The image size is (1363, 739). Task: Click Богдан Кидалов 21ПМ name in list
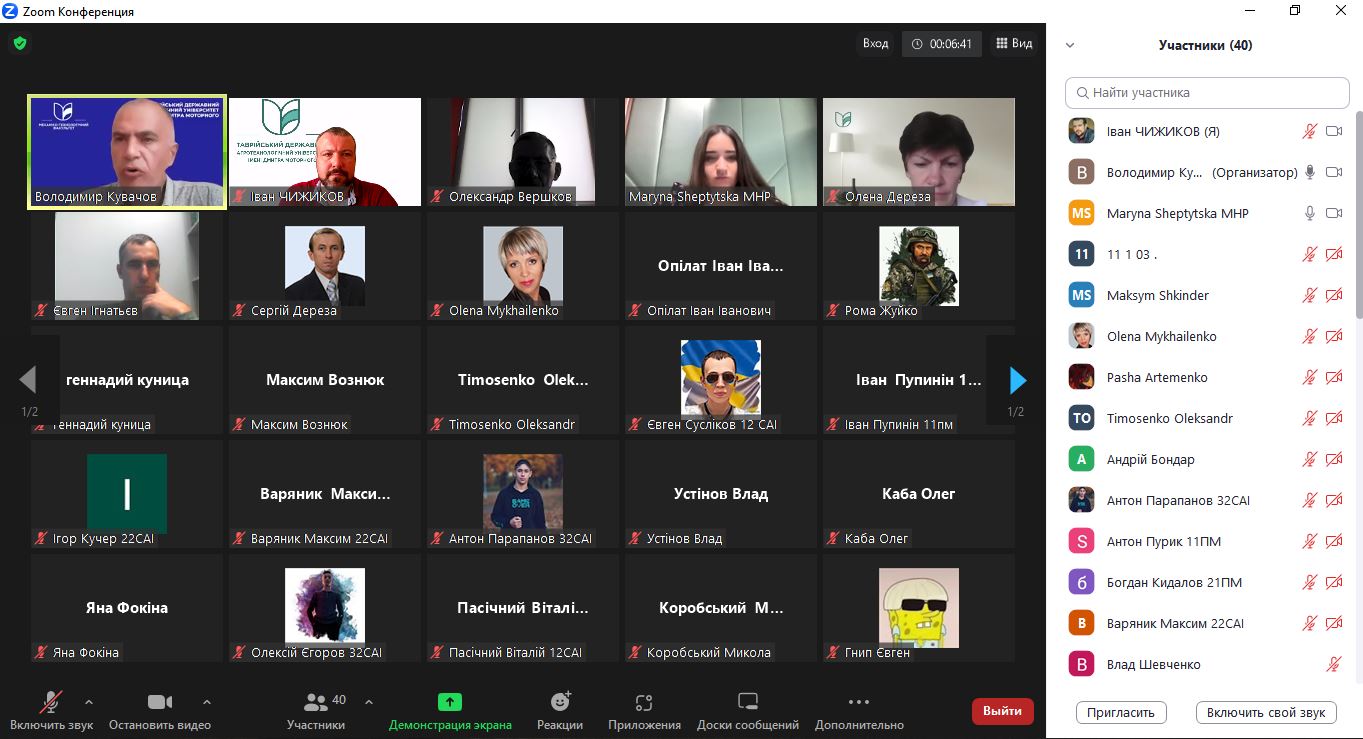1175,582
